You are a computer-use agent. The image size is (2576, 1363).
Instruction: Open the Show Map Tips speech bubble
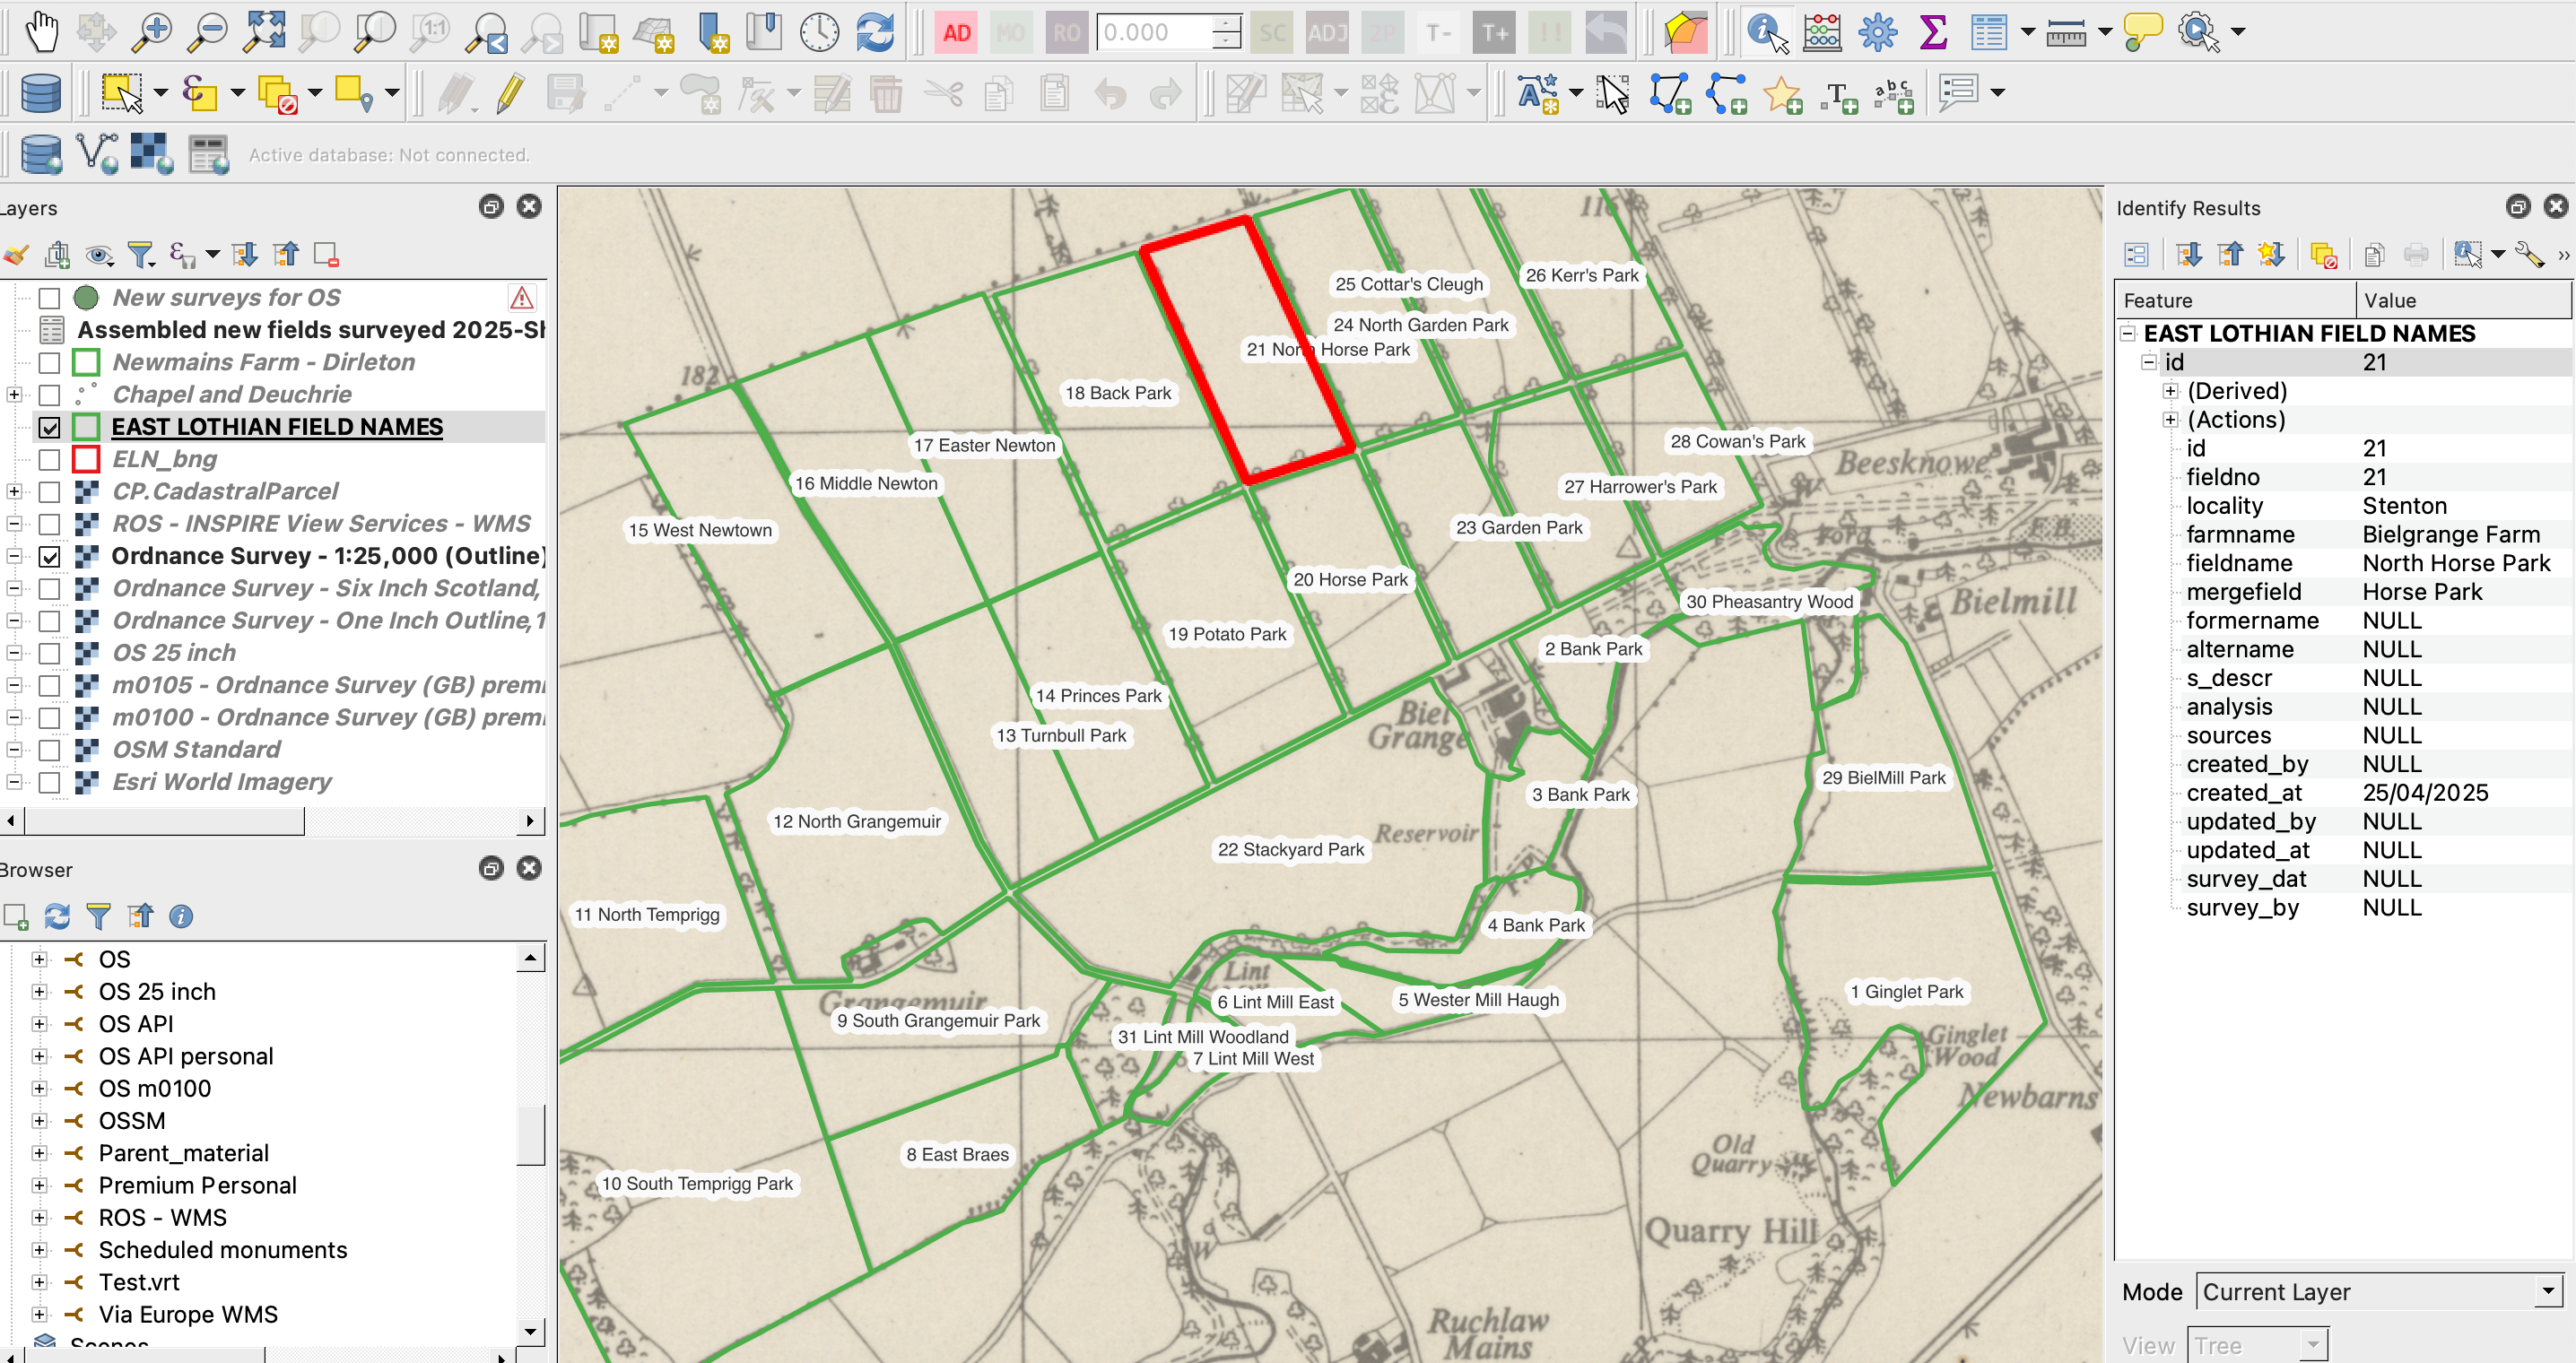coord(2143,32)
